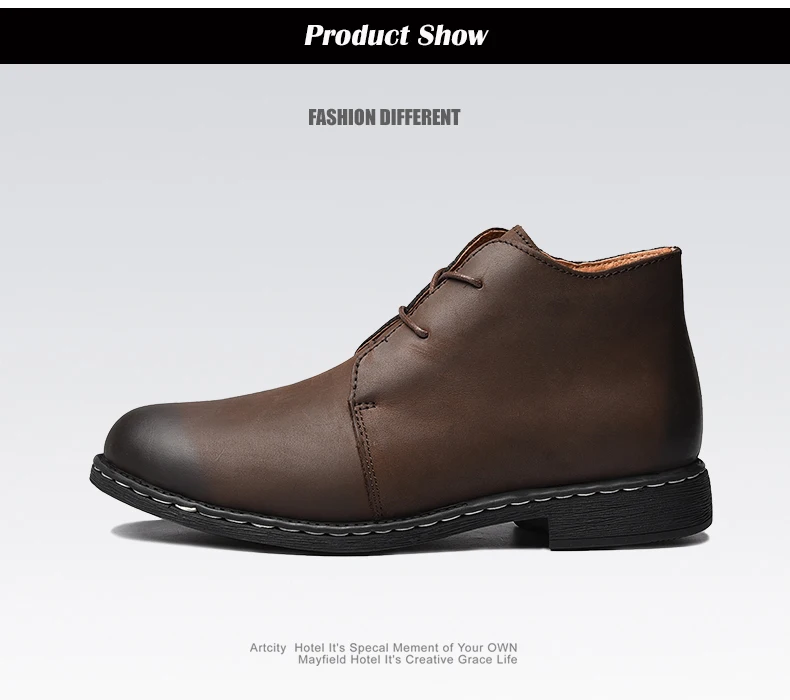Image resolution: width=790 pixels, height=700 pixels.
Task: Click the Artcity Hotel caption line
Action: coord(383,648)
